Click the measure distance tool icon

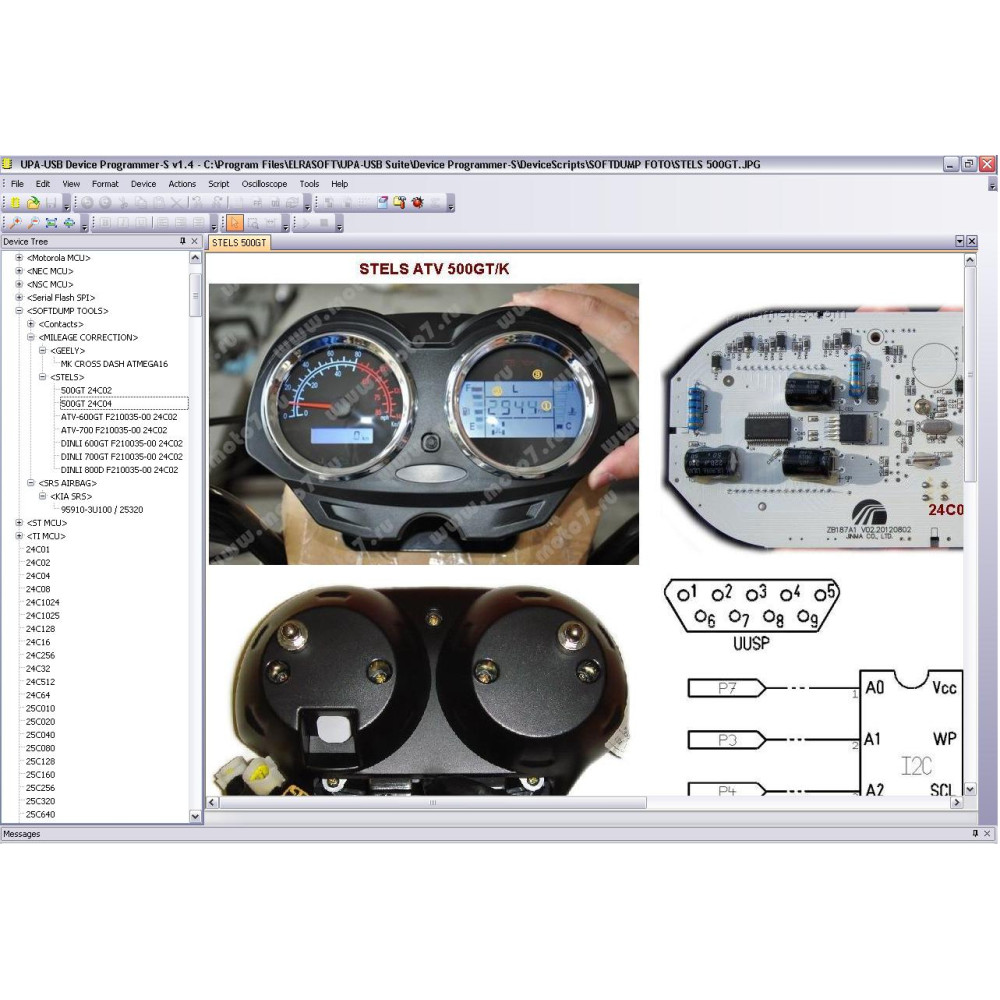click(270, 223)
